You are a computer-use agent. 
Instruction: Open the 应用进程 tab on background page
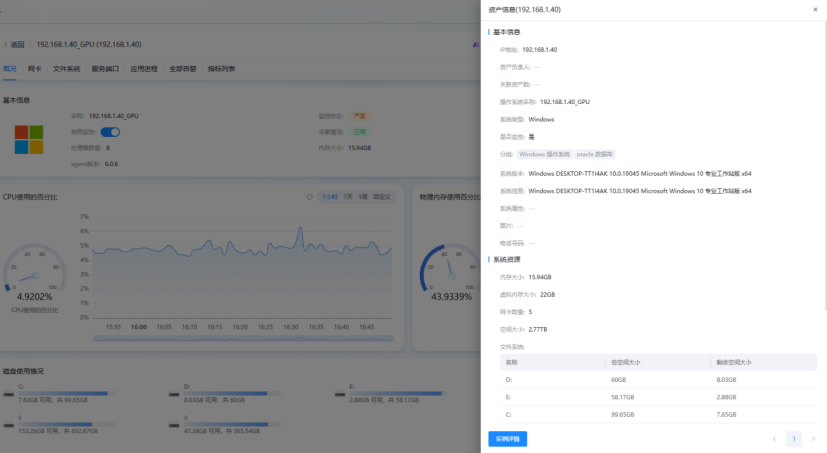[x=144, y=69]
